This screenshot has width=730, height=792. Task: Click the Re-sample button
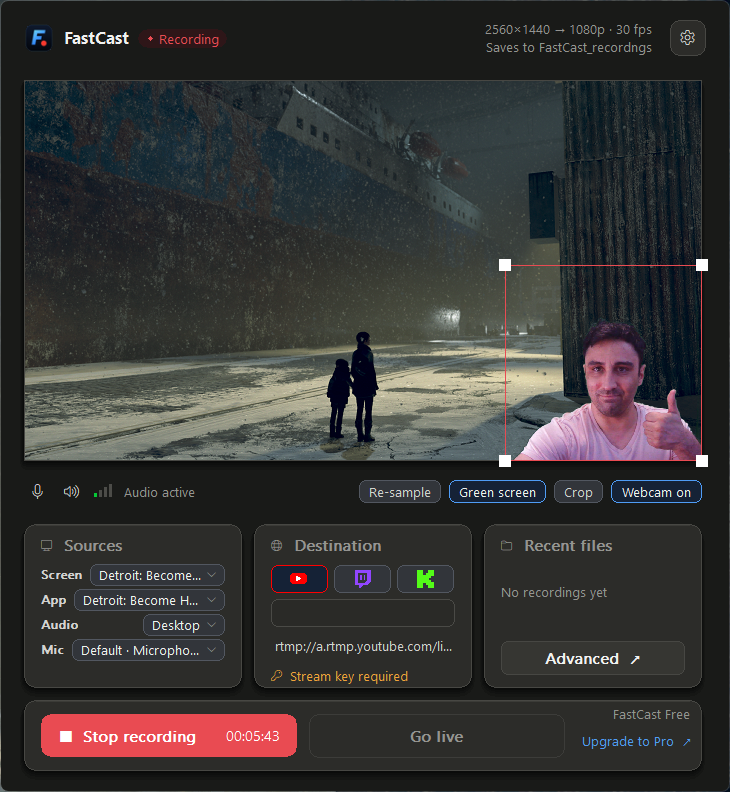pos(400,492)
